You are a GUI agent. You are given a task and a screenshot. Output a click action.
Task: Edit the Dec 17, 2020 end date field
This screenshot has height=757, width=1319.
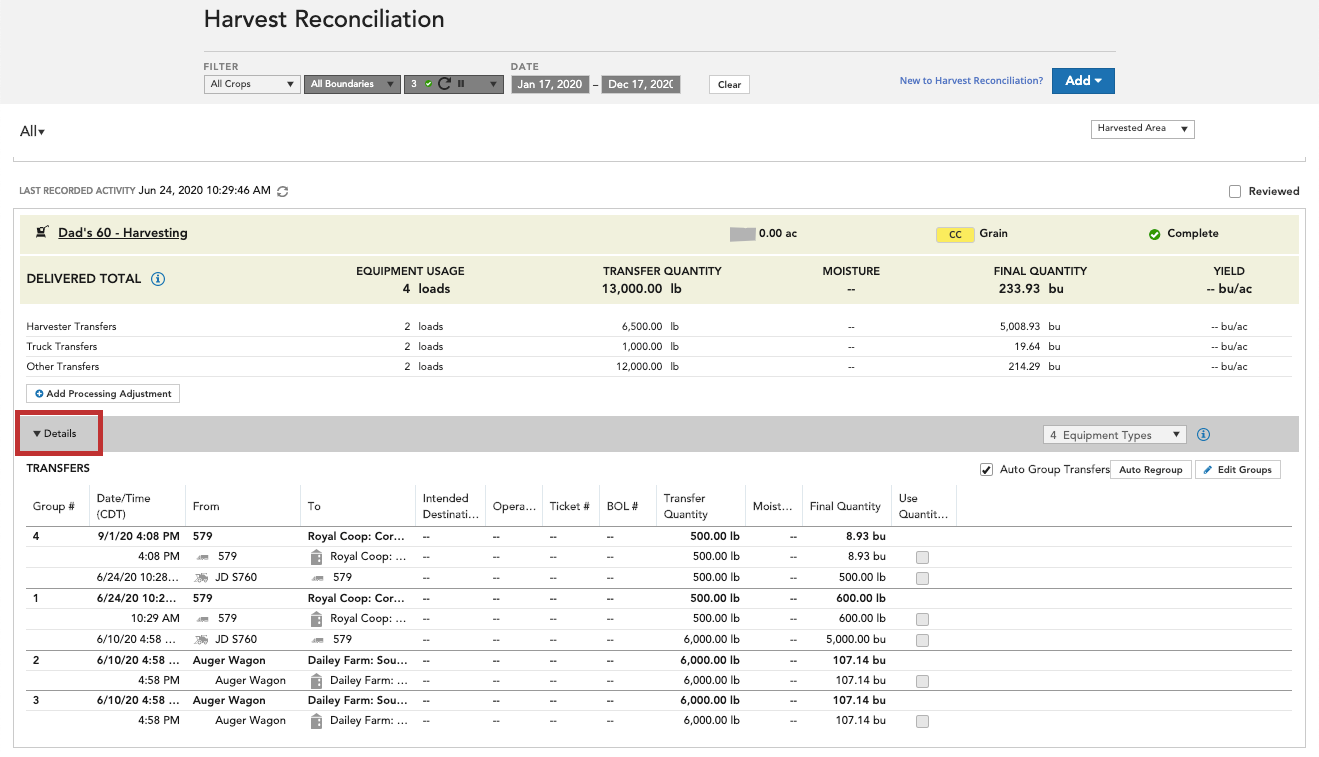(x=641, y=84)
